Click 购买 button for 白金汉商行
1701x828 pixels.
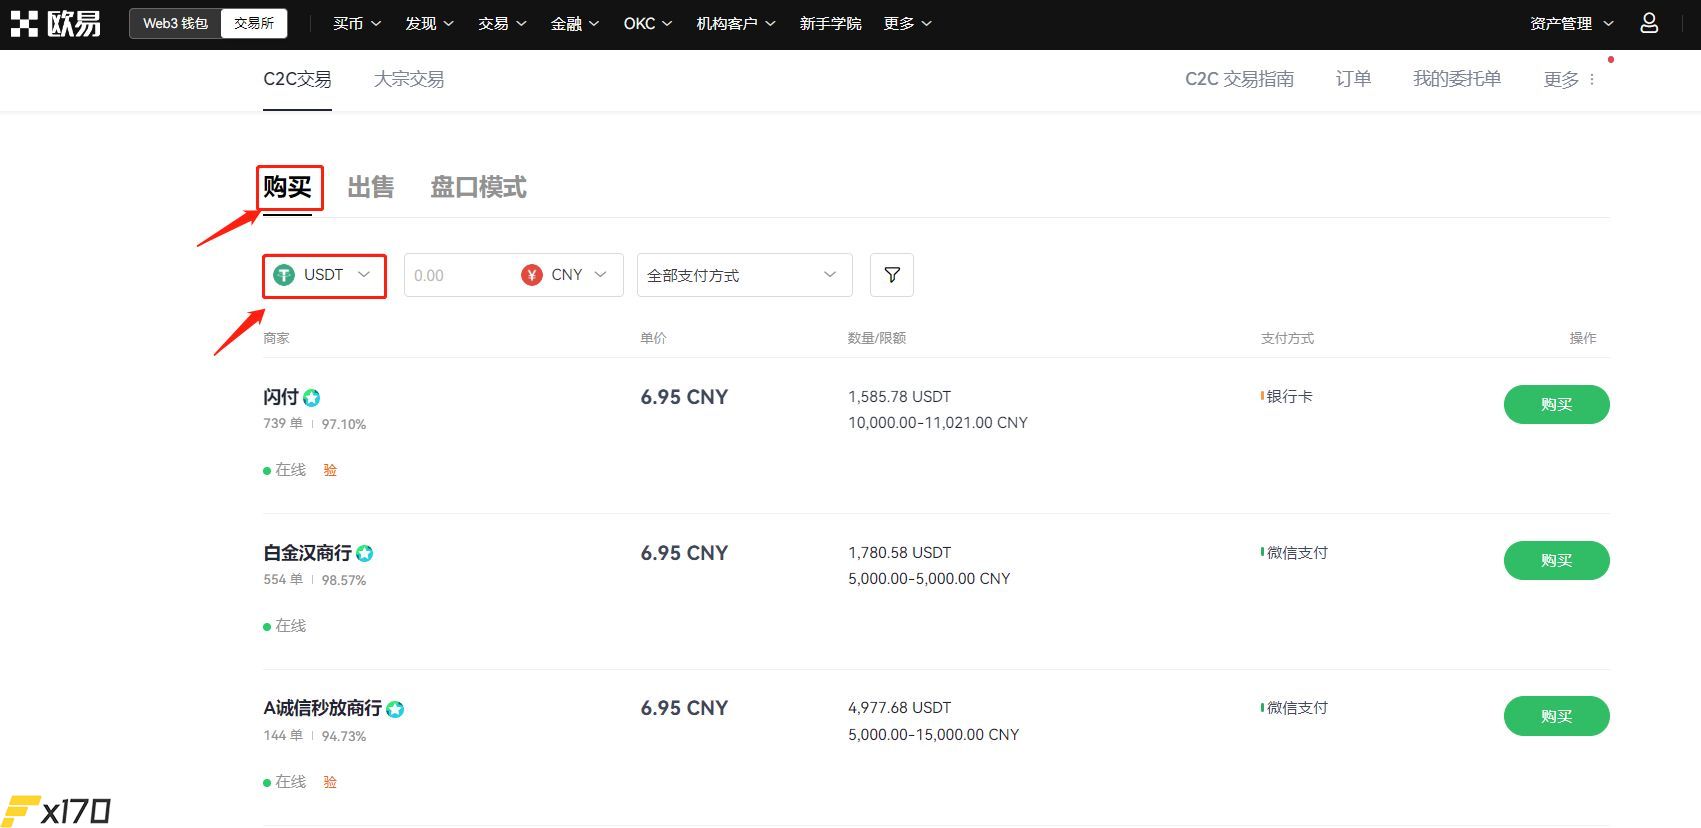pyautogui.click(x=1557, y=561)
